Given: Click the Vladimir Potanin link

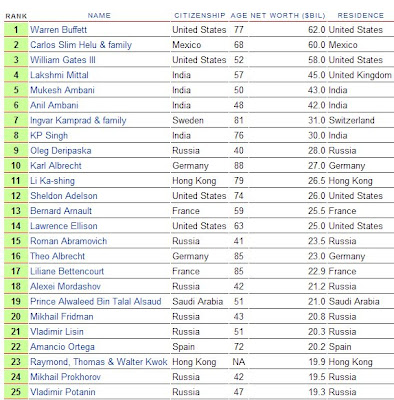Looking at the screenshot, I should (63, 392).
